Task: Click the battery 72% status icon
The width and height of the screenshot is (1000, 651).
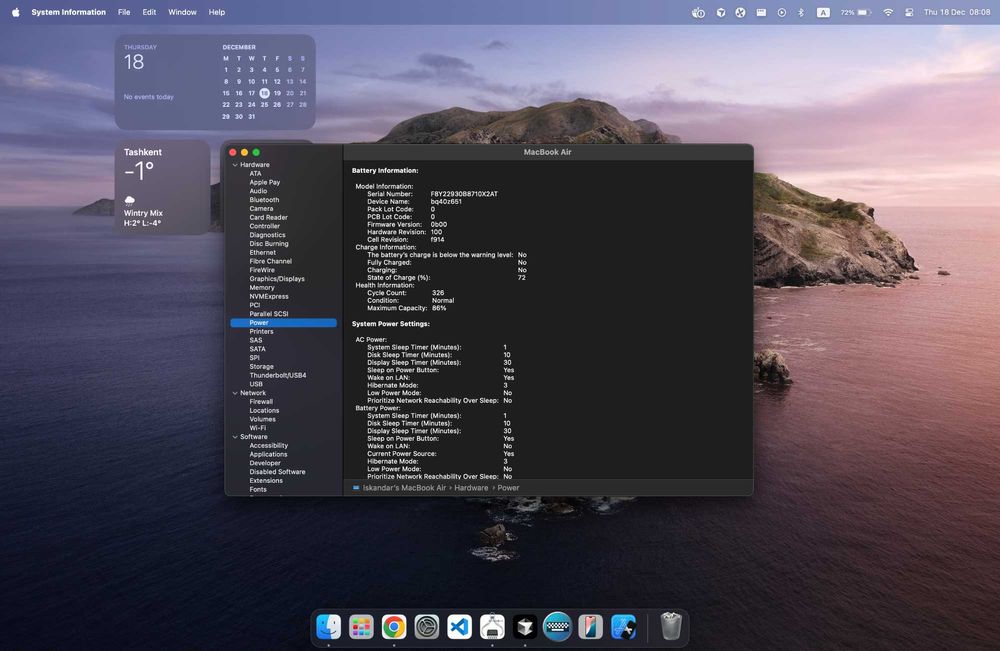Action: [855, 12]
